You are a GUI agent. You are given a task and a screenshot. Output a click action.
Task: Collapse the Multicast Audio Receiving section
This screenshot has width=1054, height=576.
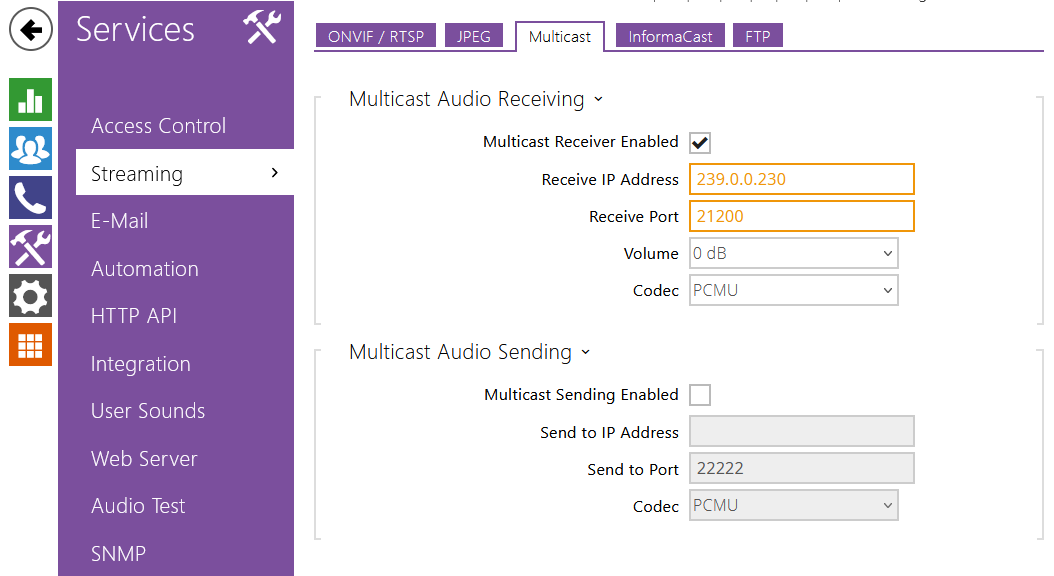[x=598, y=99]
